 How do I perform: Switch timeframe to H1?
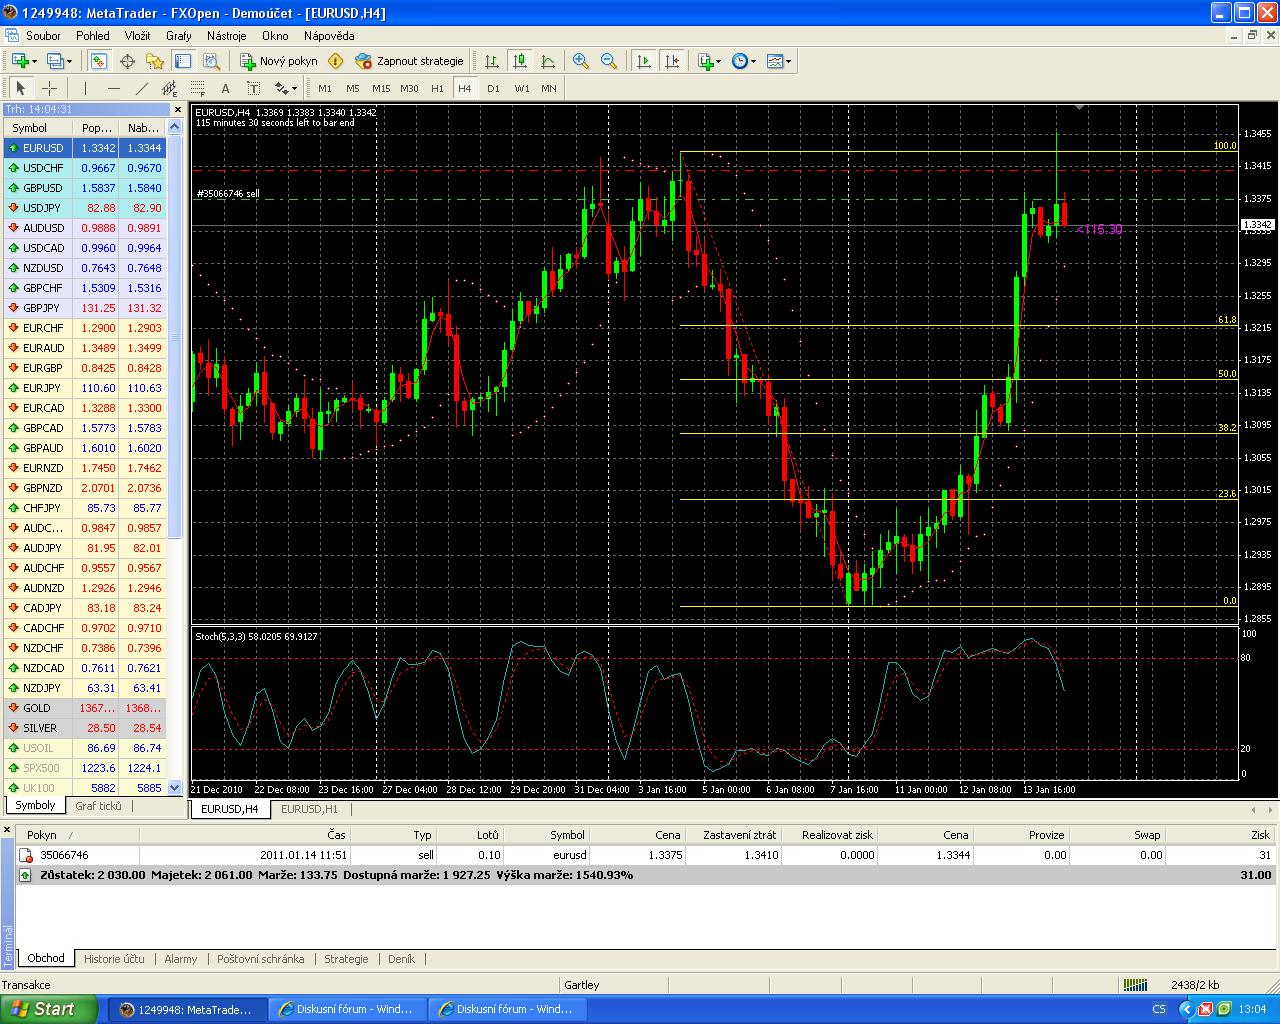point(437,88)
